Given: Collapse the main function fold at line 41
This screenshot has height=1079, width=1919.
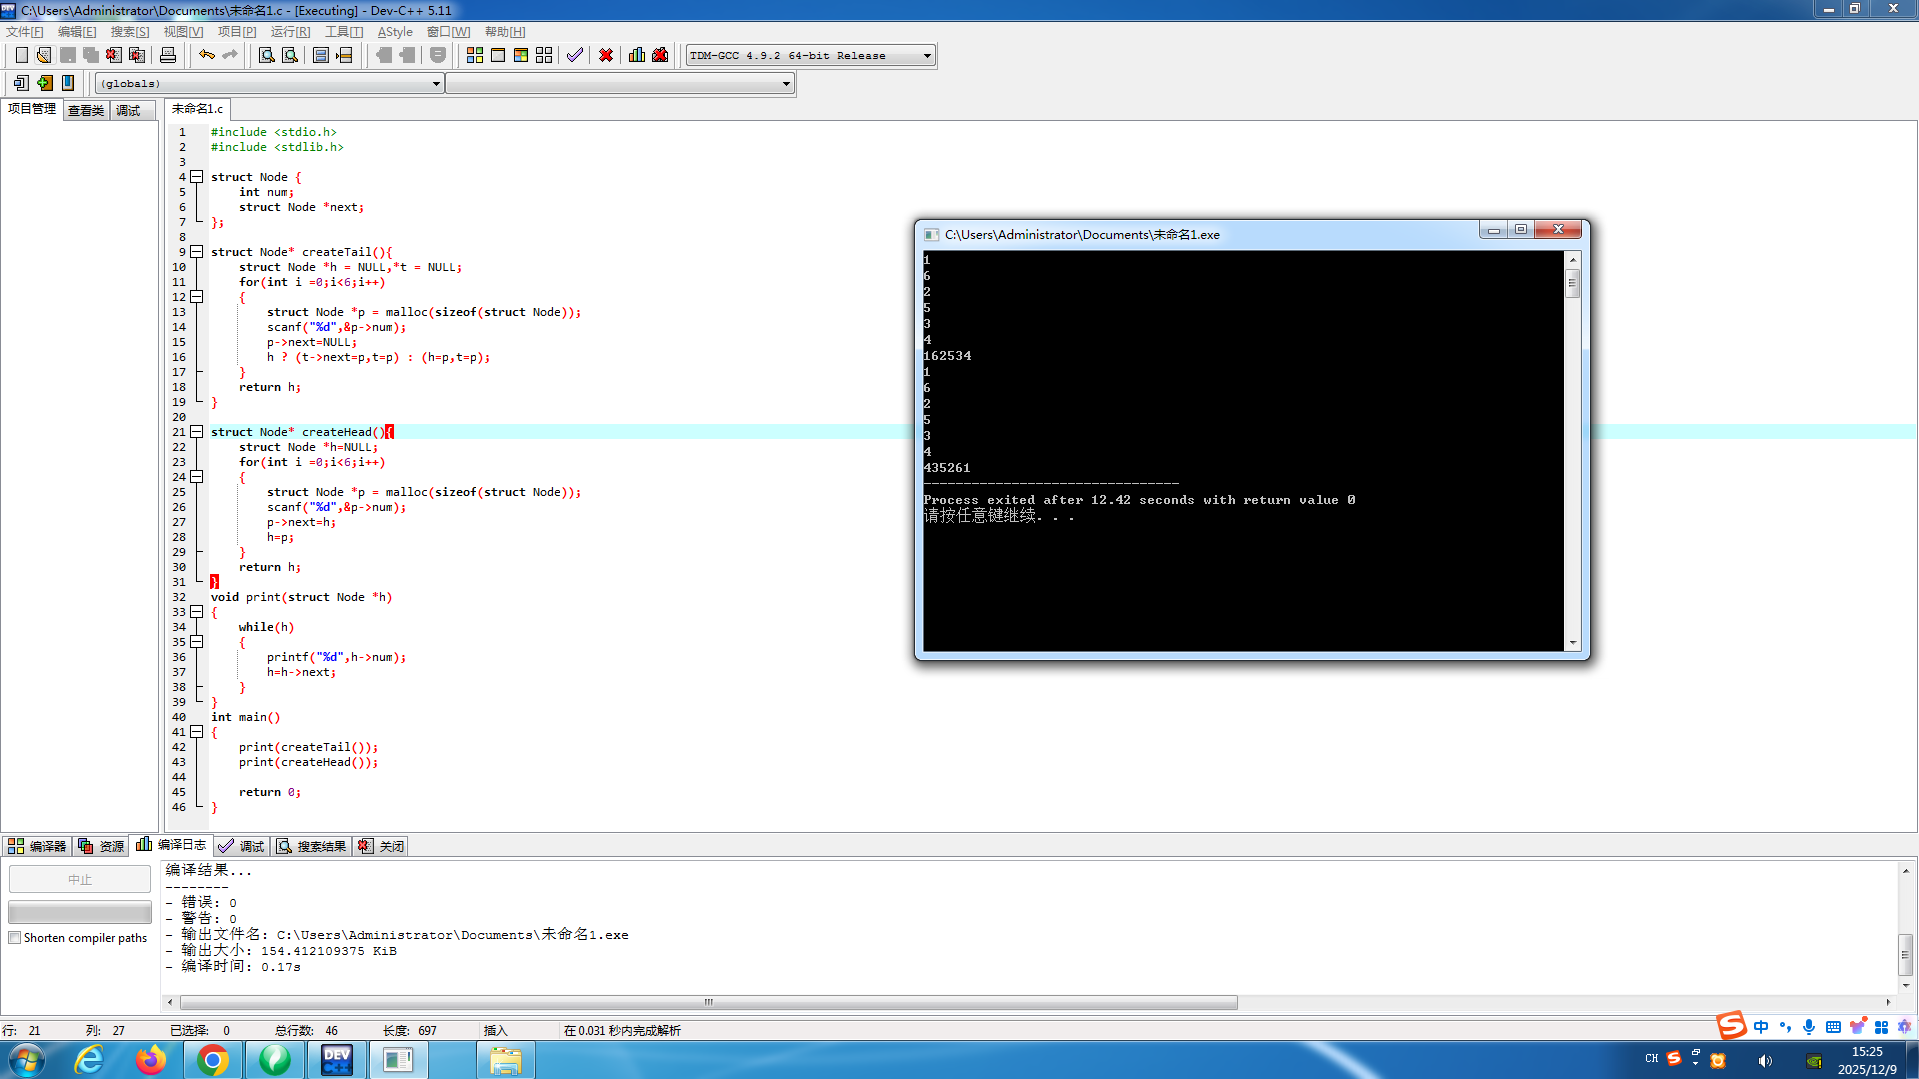Looking at the screenshot, I should 197,732.
